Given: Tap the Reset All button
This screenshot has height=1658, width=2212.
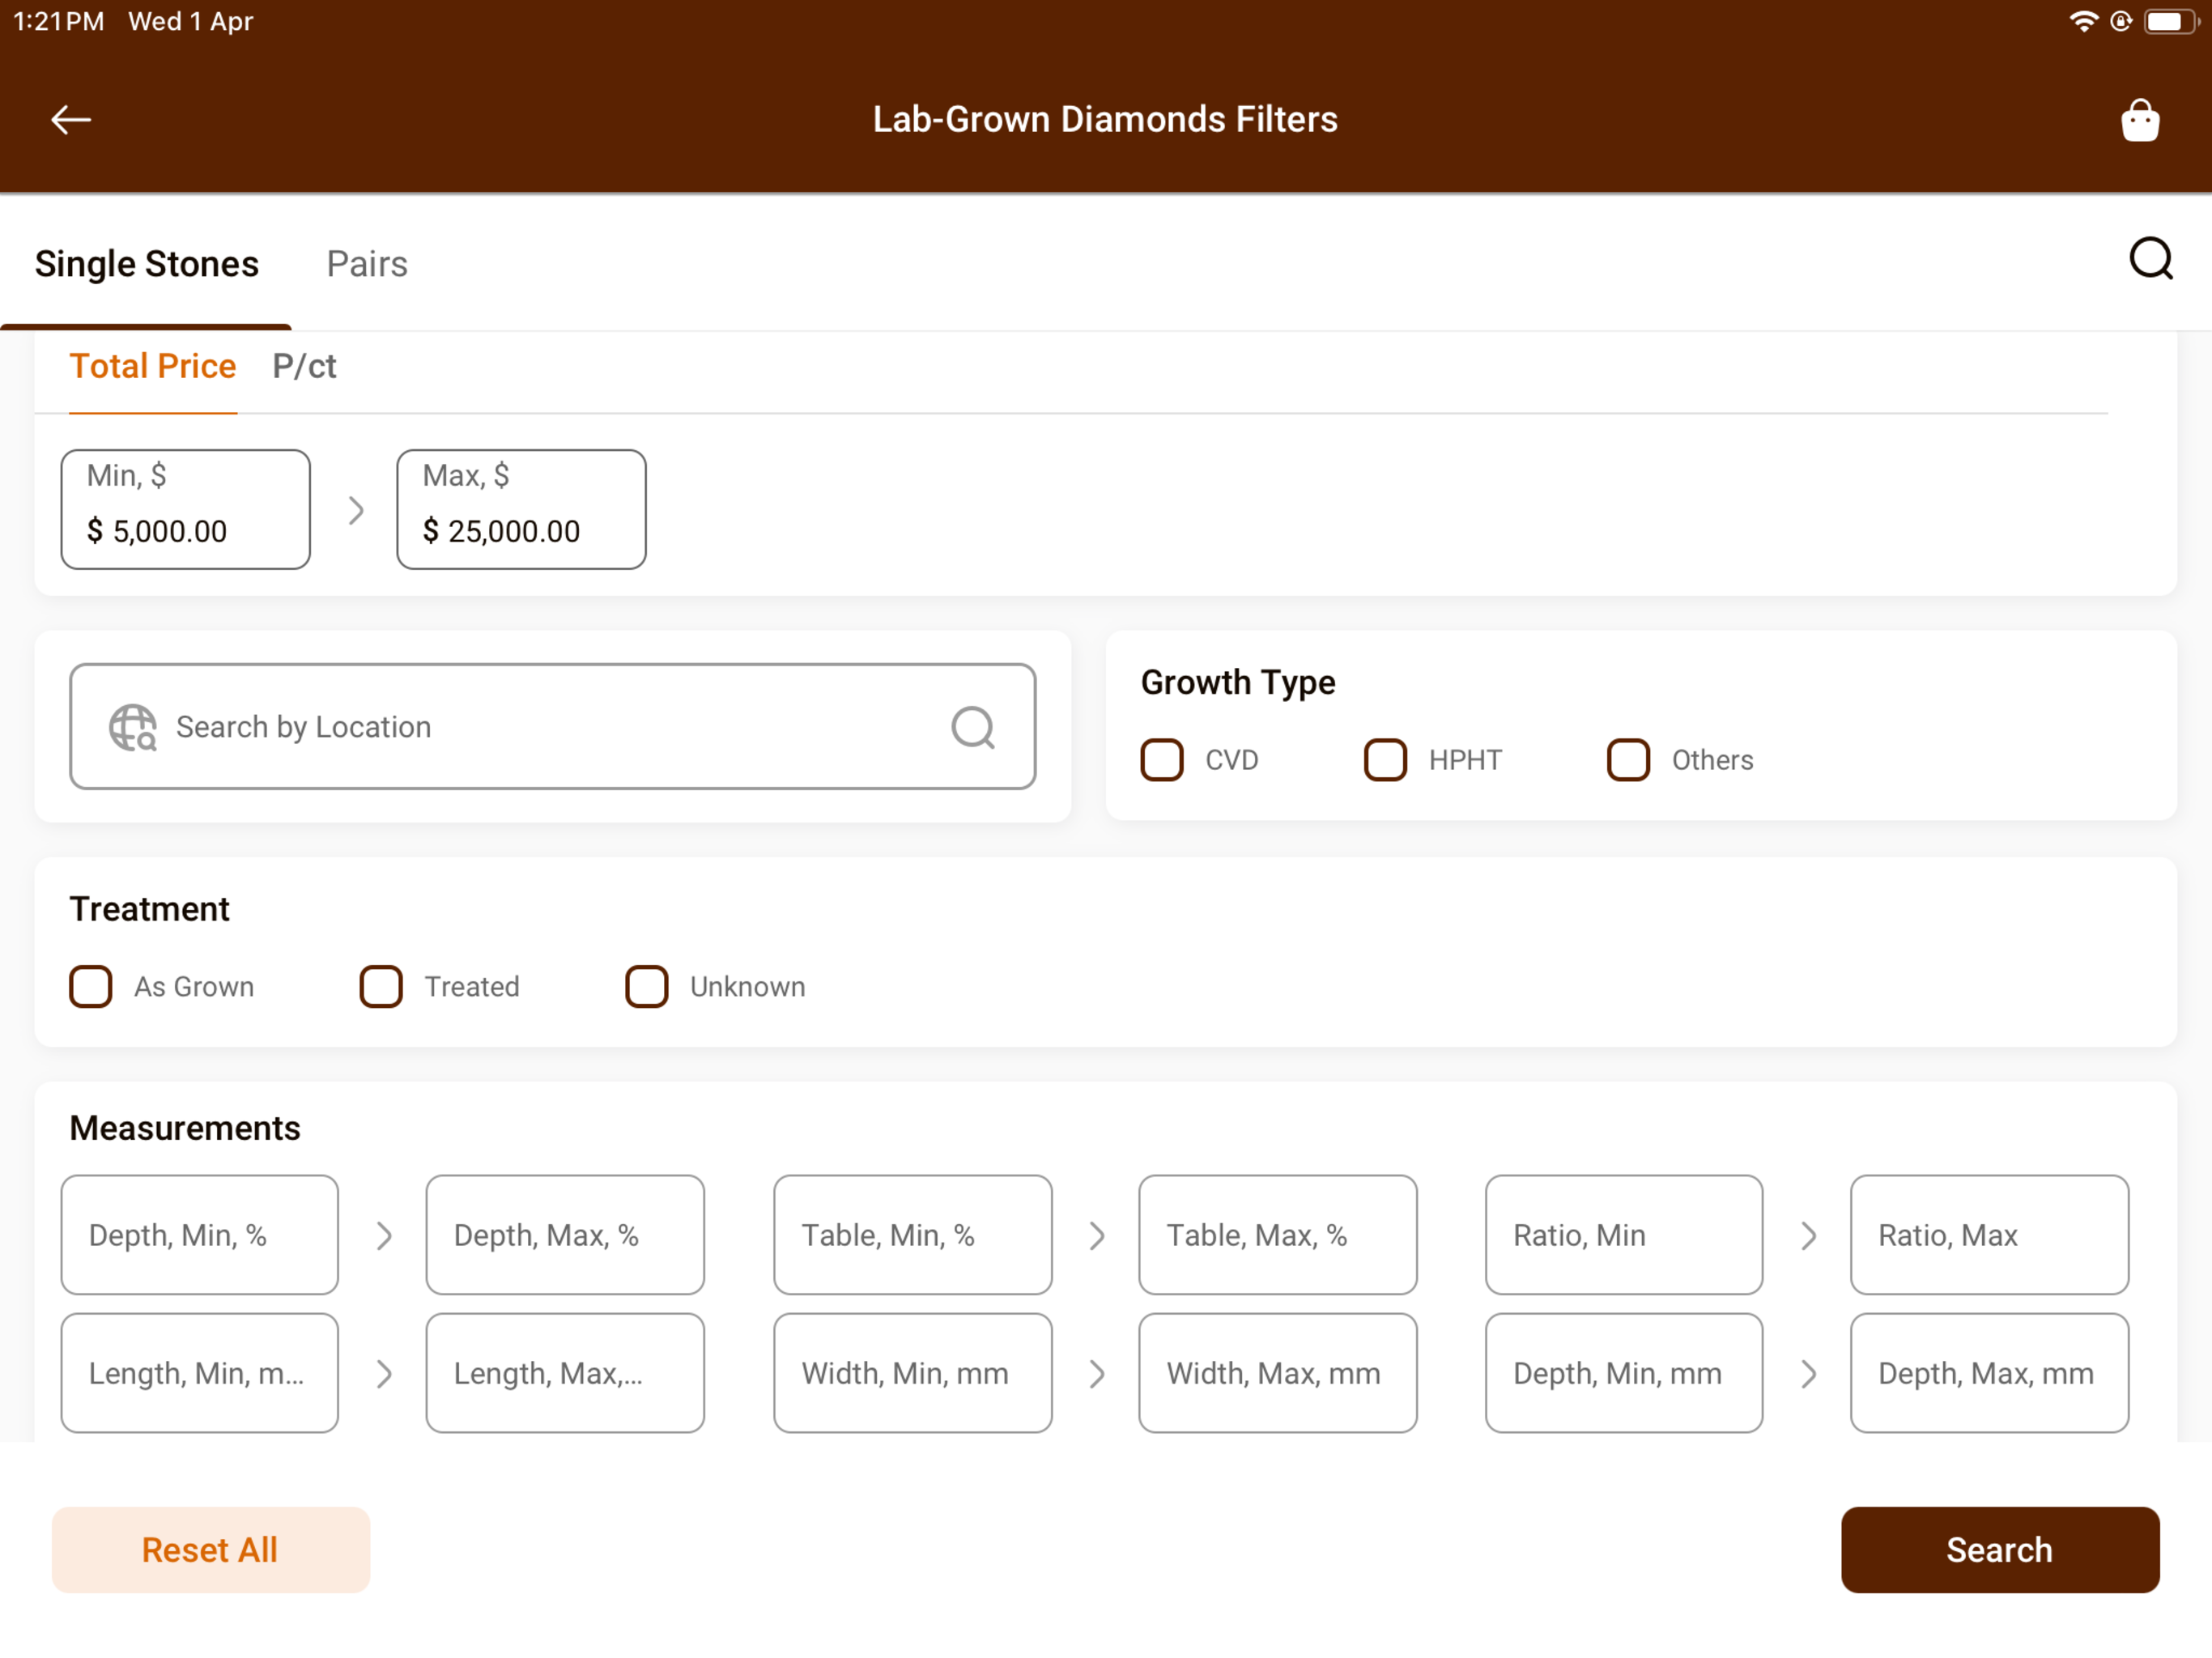Looking at the screenshot, I should [x=211, y=1550].
